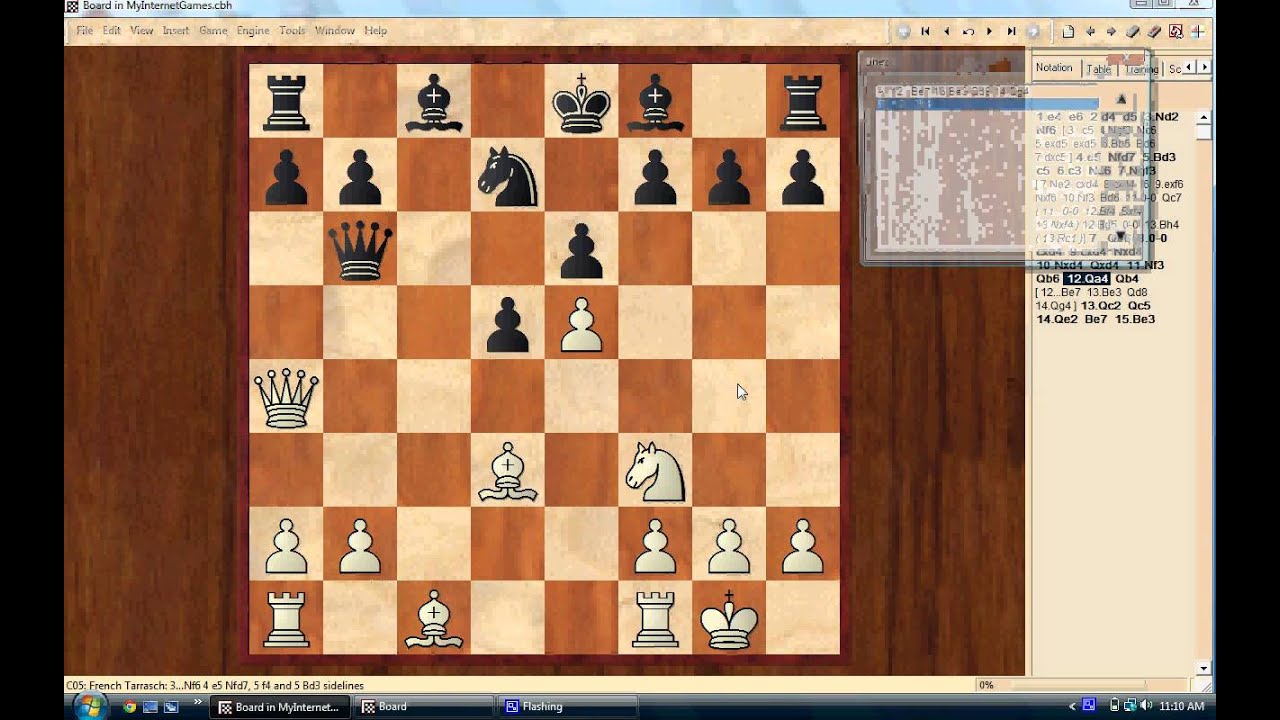Image resolution: width=1280 pixels, height=720 pixels.
Task: Open the File menu
Action: click(85, 31)
